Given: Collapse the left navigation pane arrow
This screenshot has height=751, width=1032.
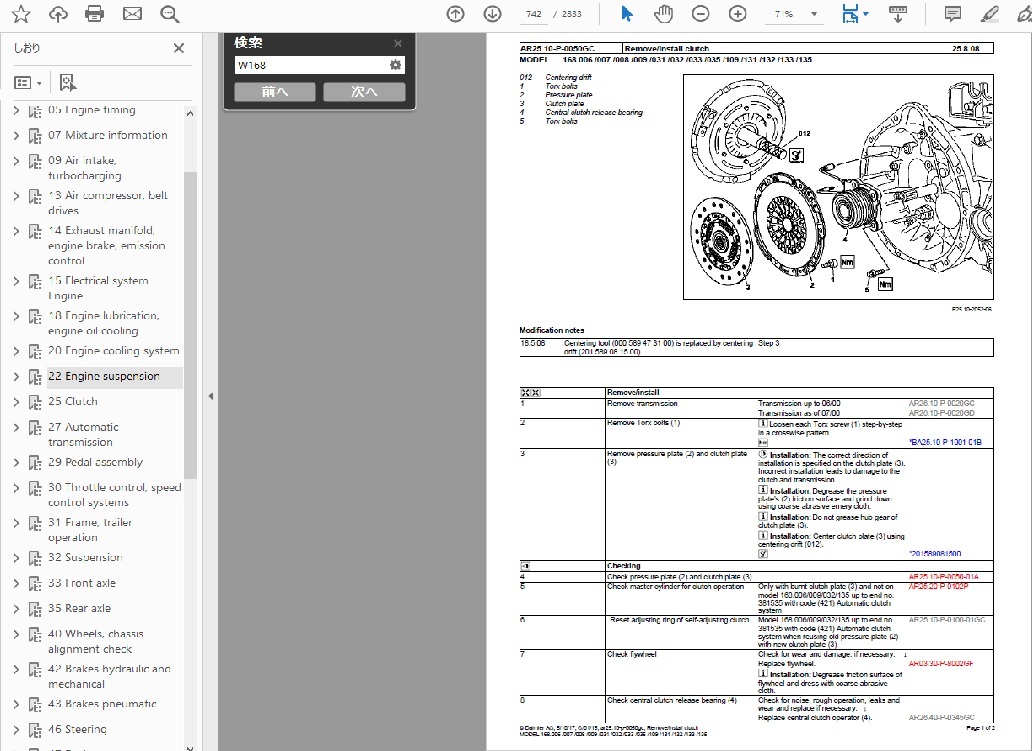Looking at the screenshot, I should (211, 396).
